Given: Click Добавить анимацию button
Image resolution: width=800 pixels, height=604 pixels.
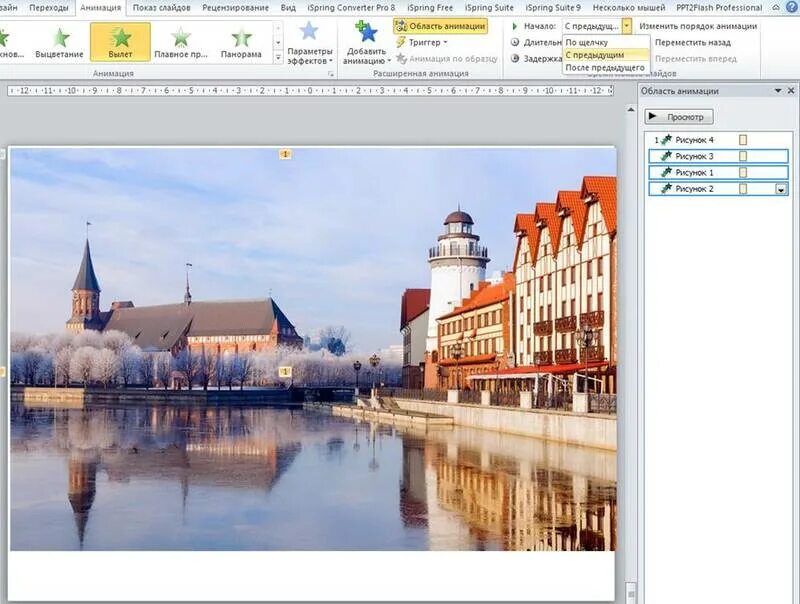Looking at the screenshot, I should [x=366, y=44].
